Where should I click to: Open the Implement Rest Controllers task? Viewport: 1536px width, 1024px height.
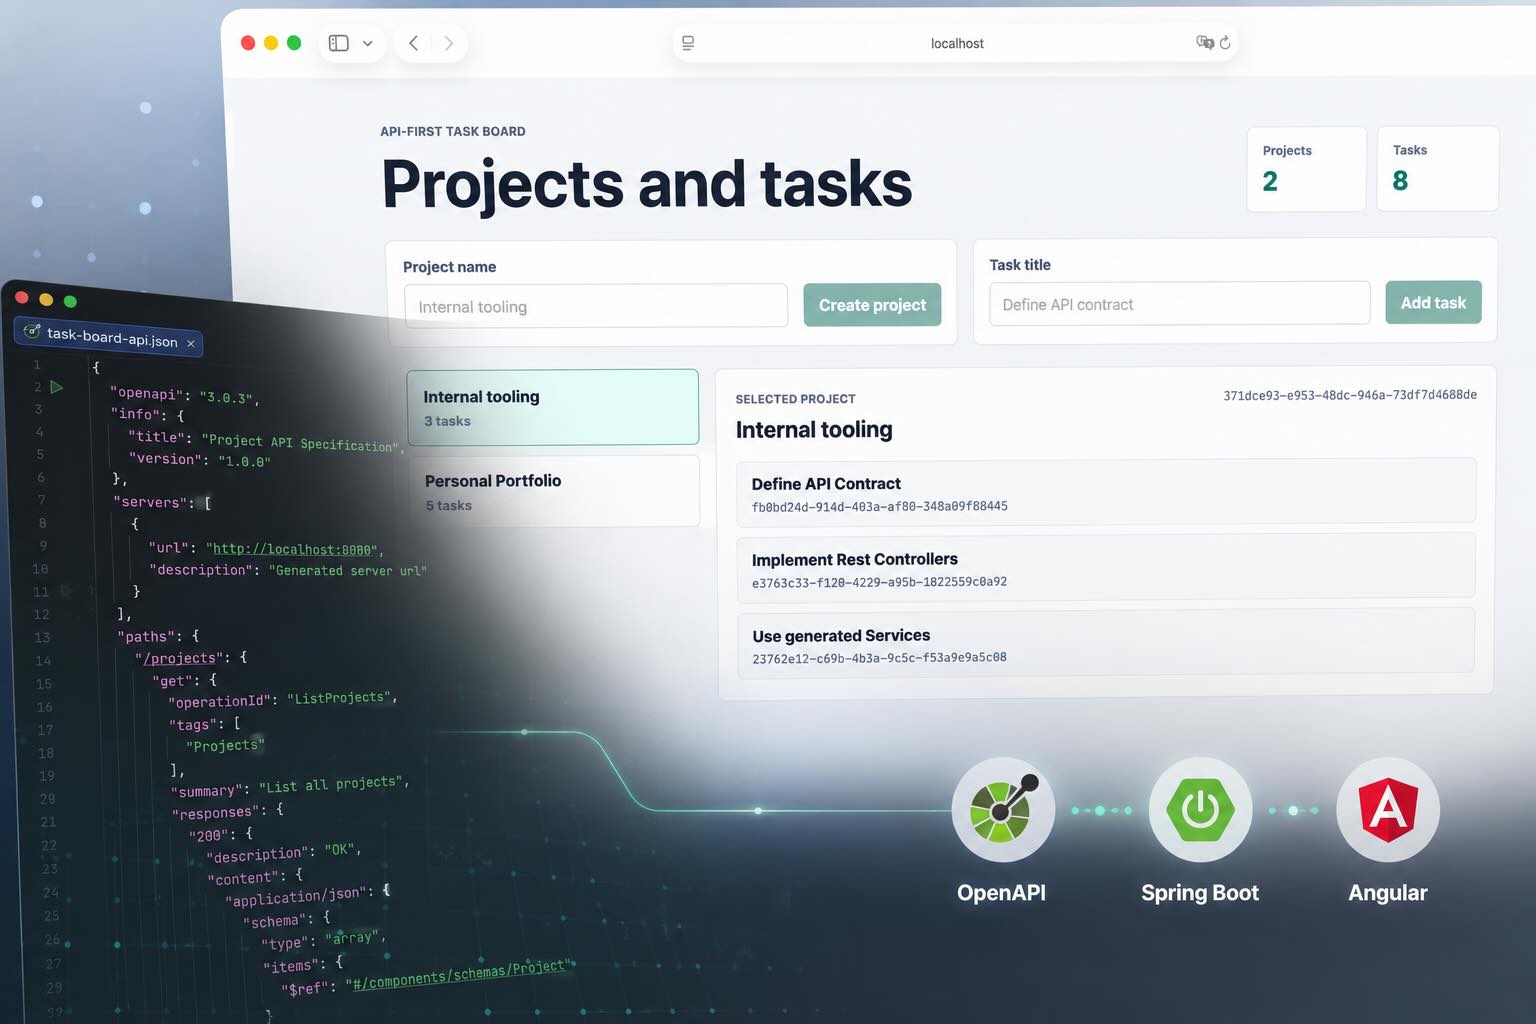coord(1106,566)
